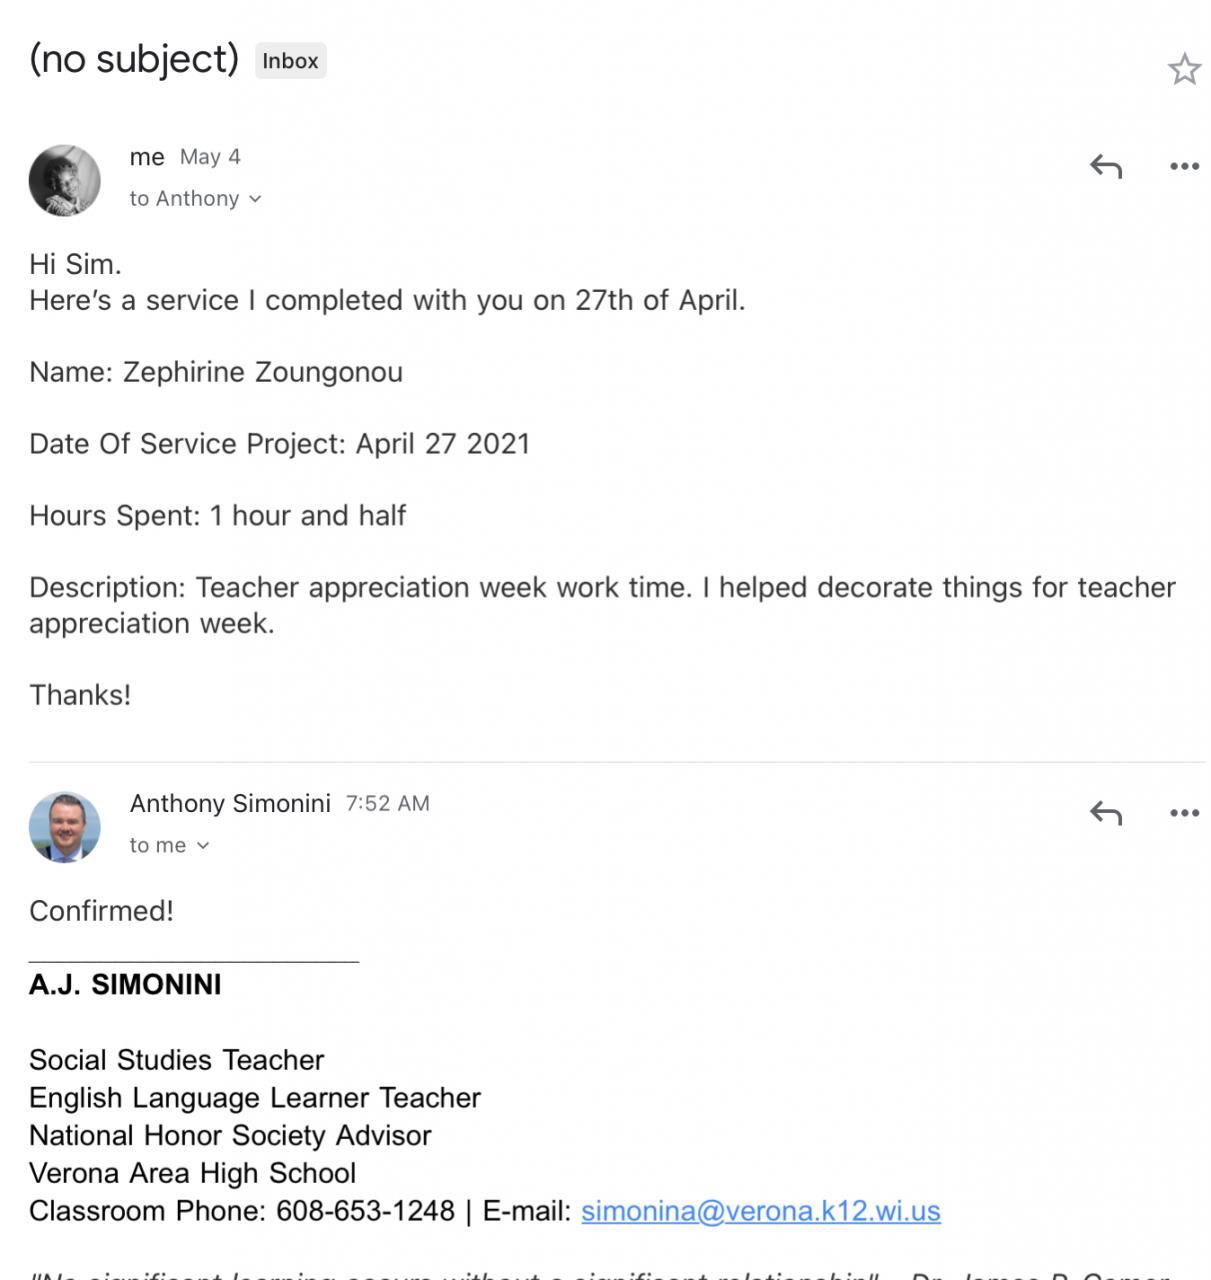Screen dimensions: 1211x1280
Task: Click the 7:52 AM timestamp
Action: tap(388, 804)
